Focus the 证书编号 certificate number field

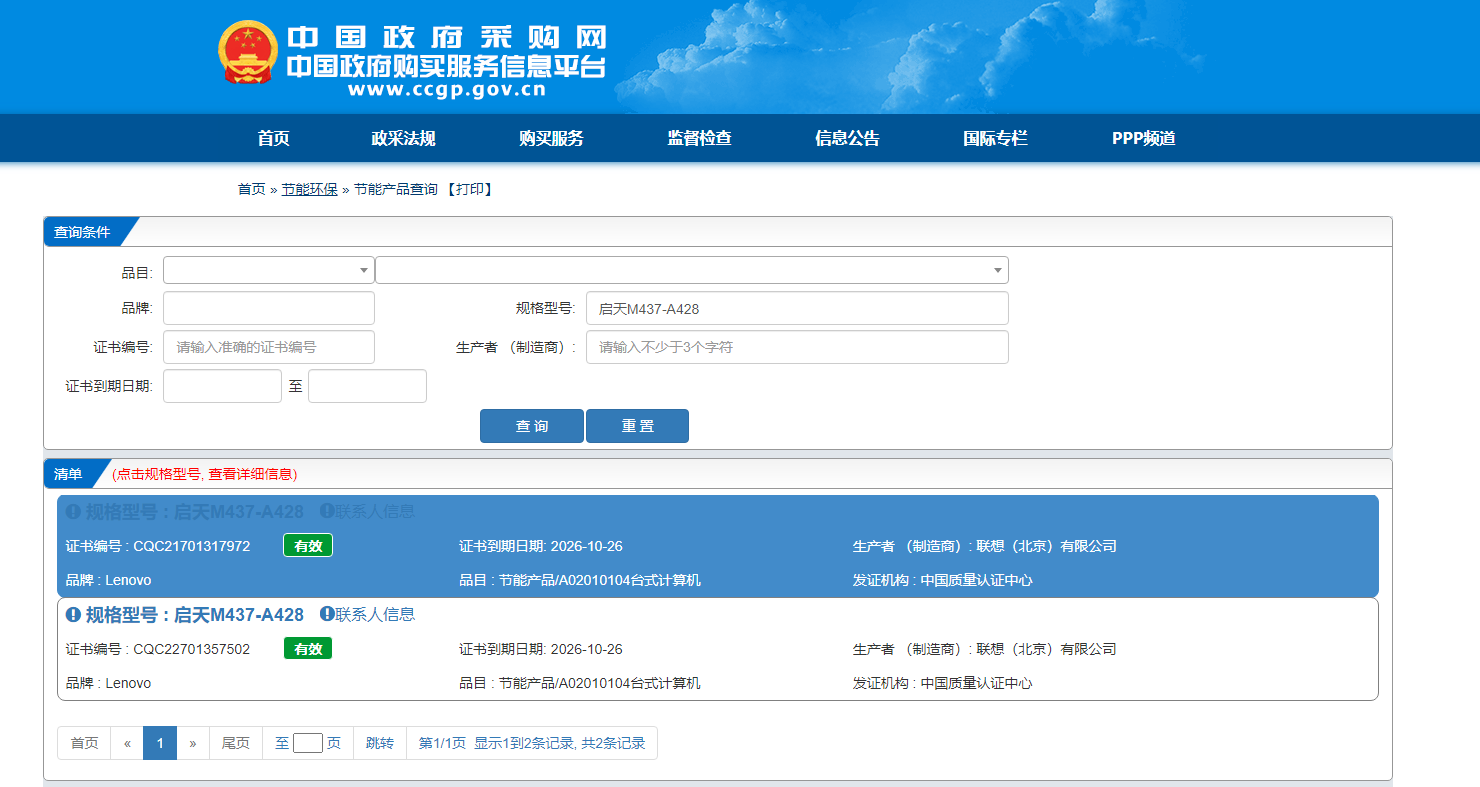(269, 347)
